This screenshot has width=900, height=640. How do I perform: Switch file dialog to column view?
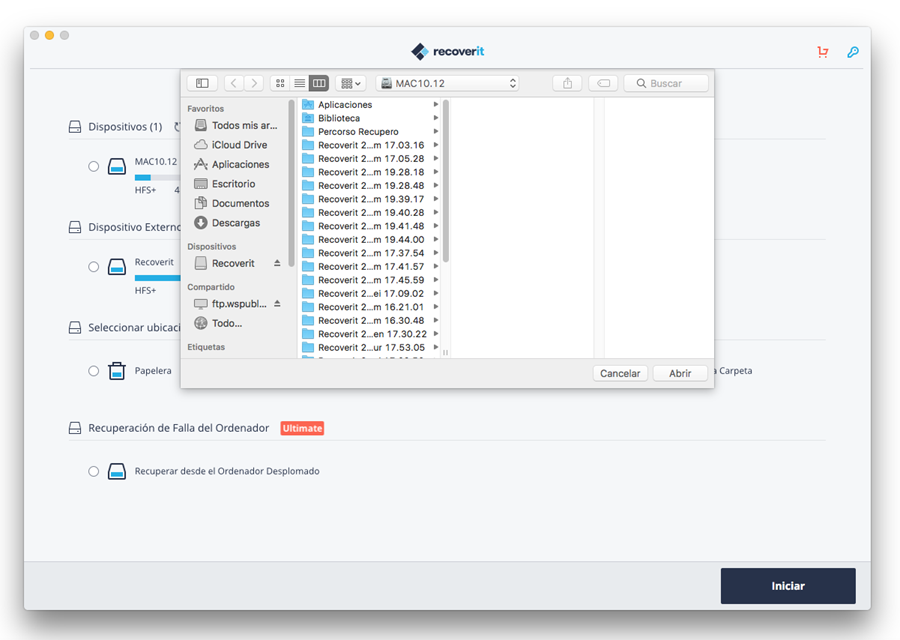[x=319, y=83]
